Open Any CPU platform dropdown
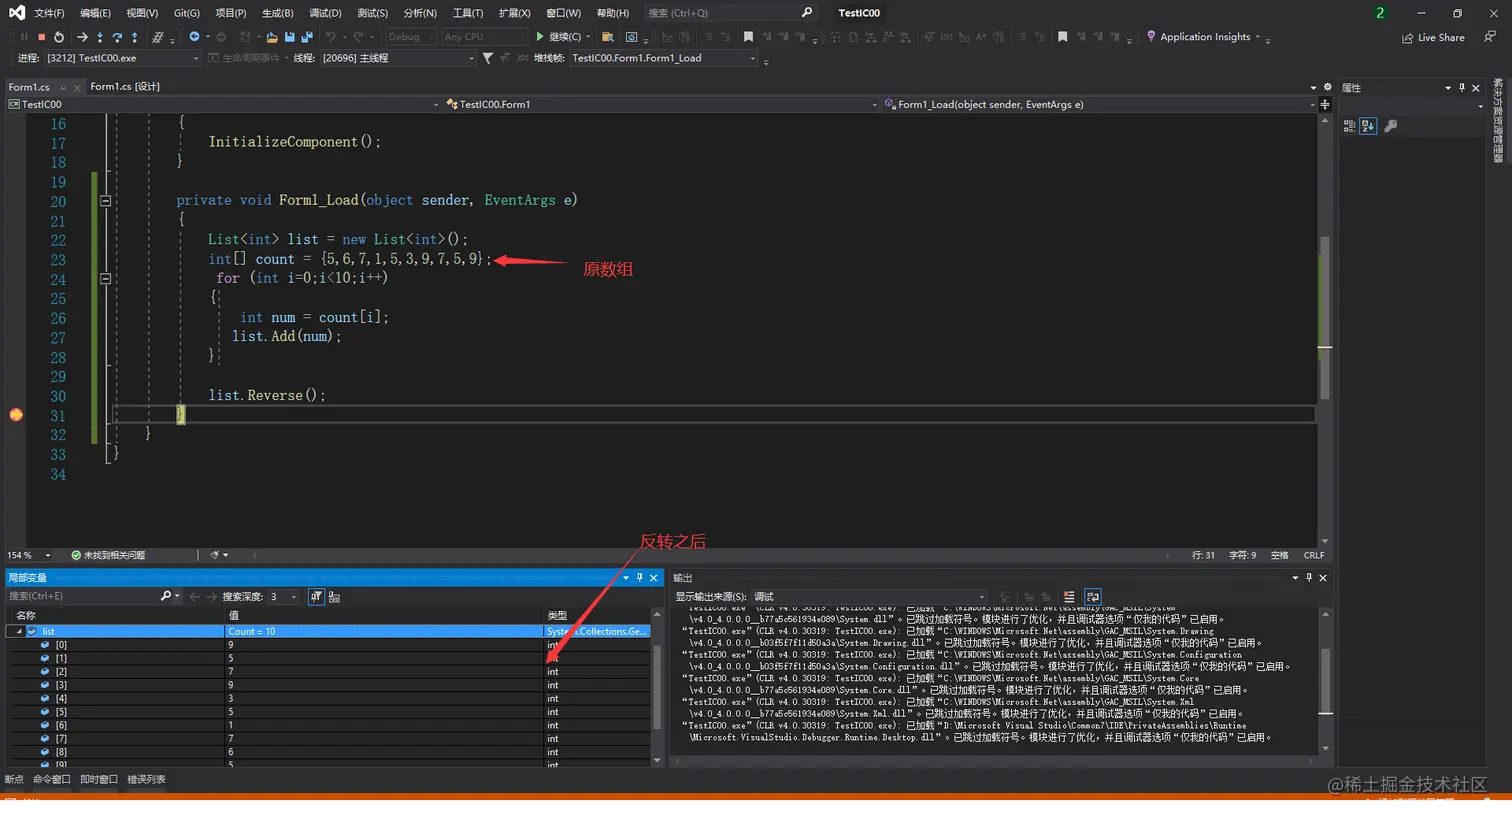Image resolution: width=1512 pixels, height=819 pixels. point(484,37)
